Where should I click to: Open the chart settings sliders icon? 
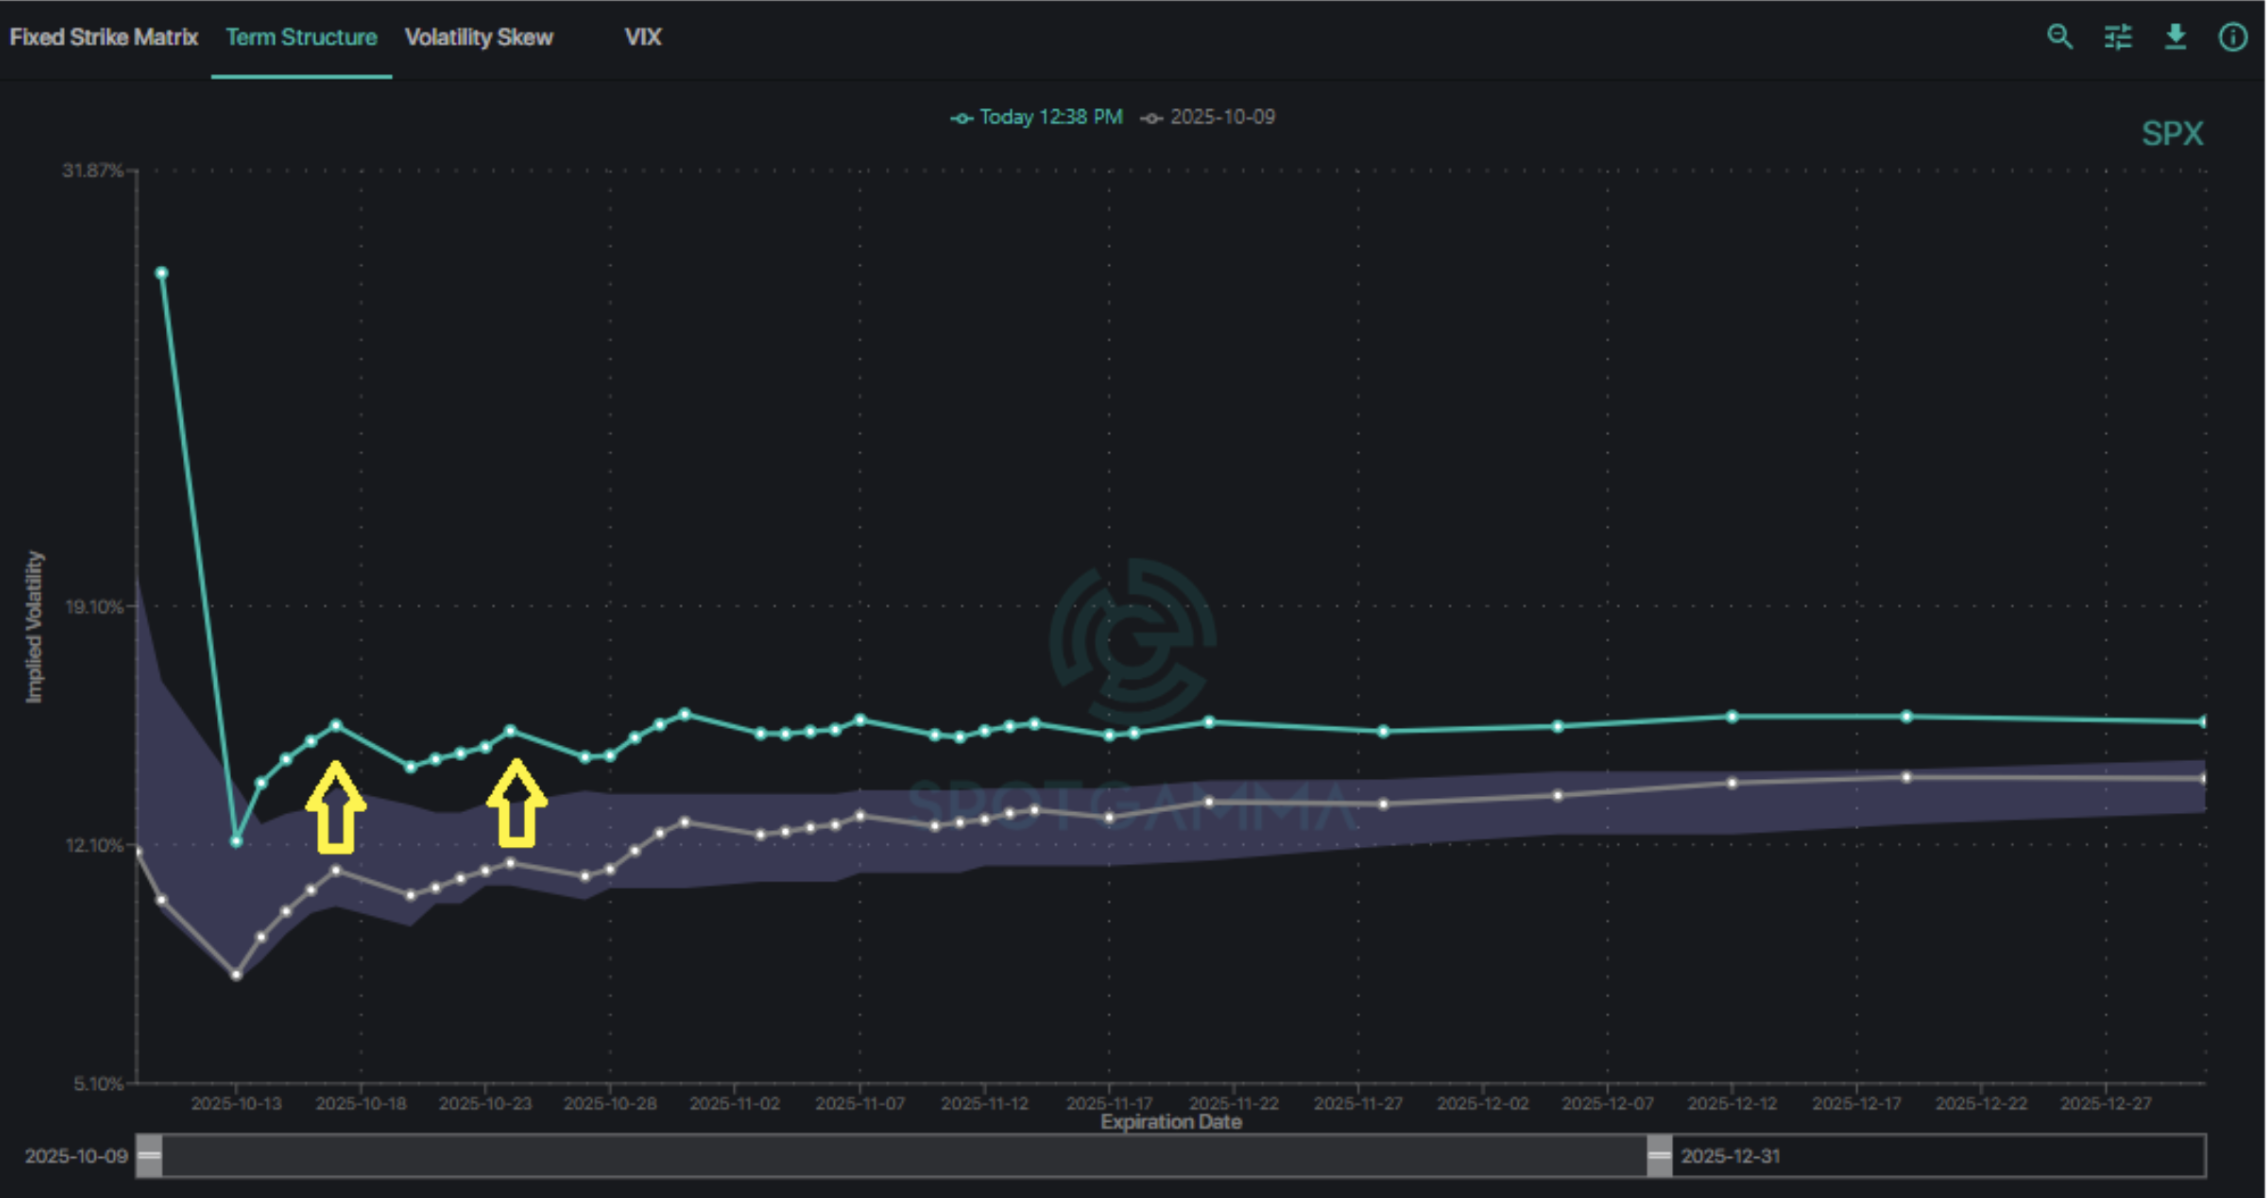(x=2118, y=37)
